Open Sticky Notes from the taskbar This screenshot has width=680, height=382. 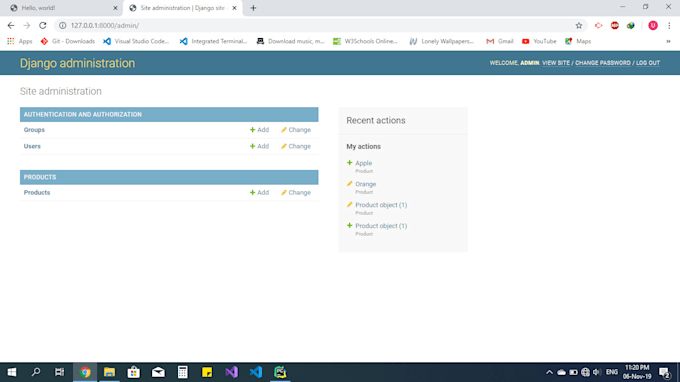[207, 372]
